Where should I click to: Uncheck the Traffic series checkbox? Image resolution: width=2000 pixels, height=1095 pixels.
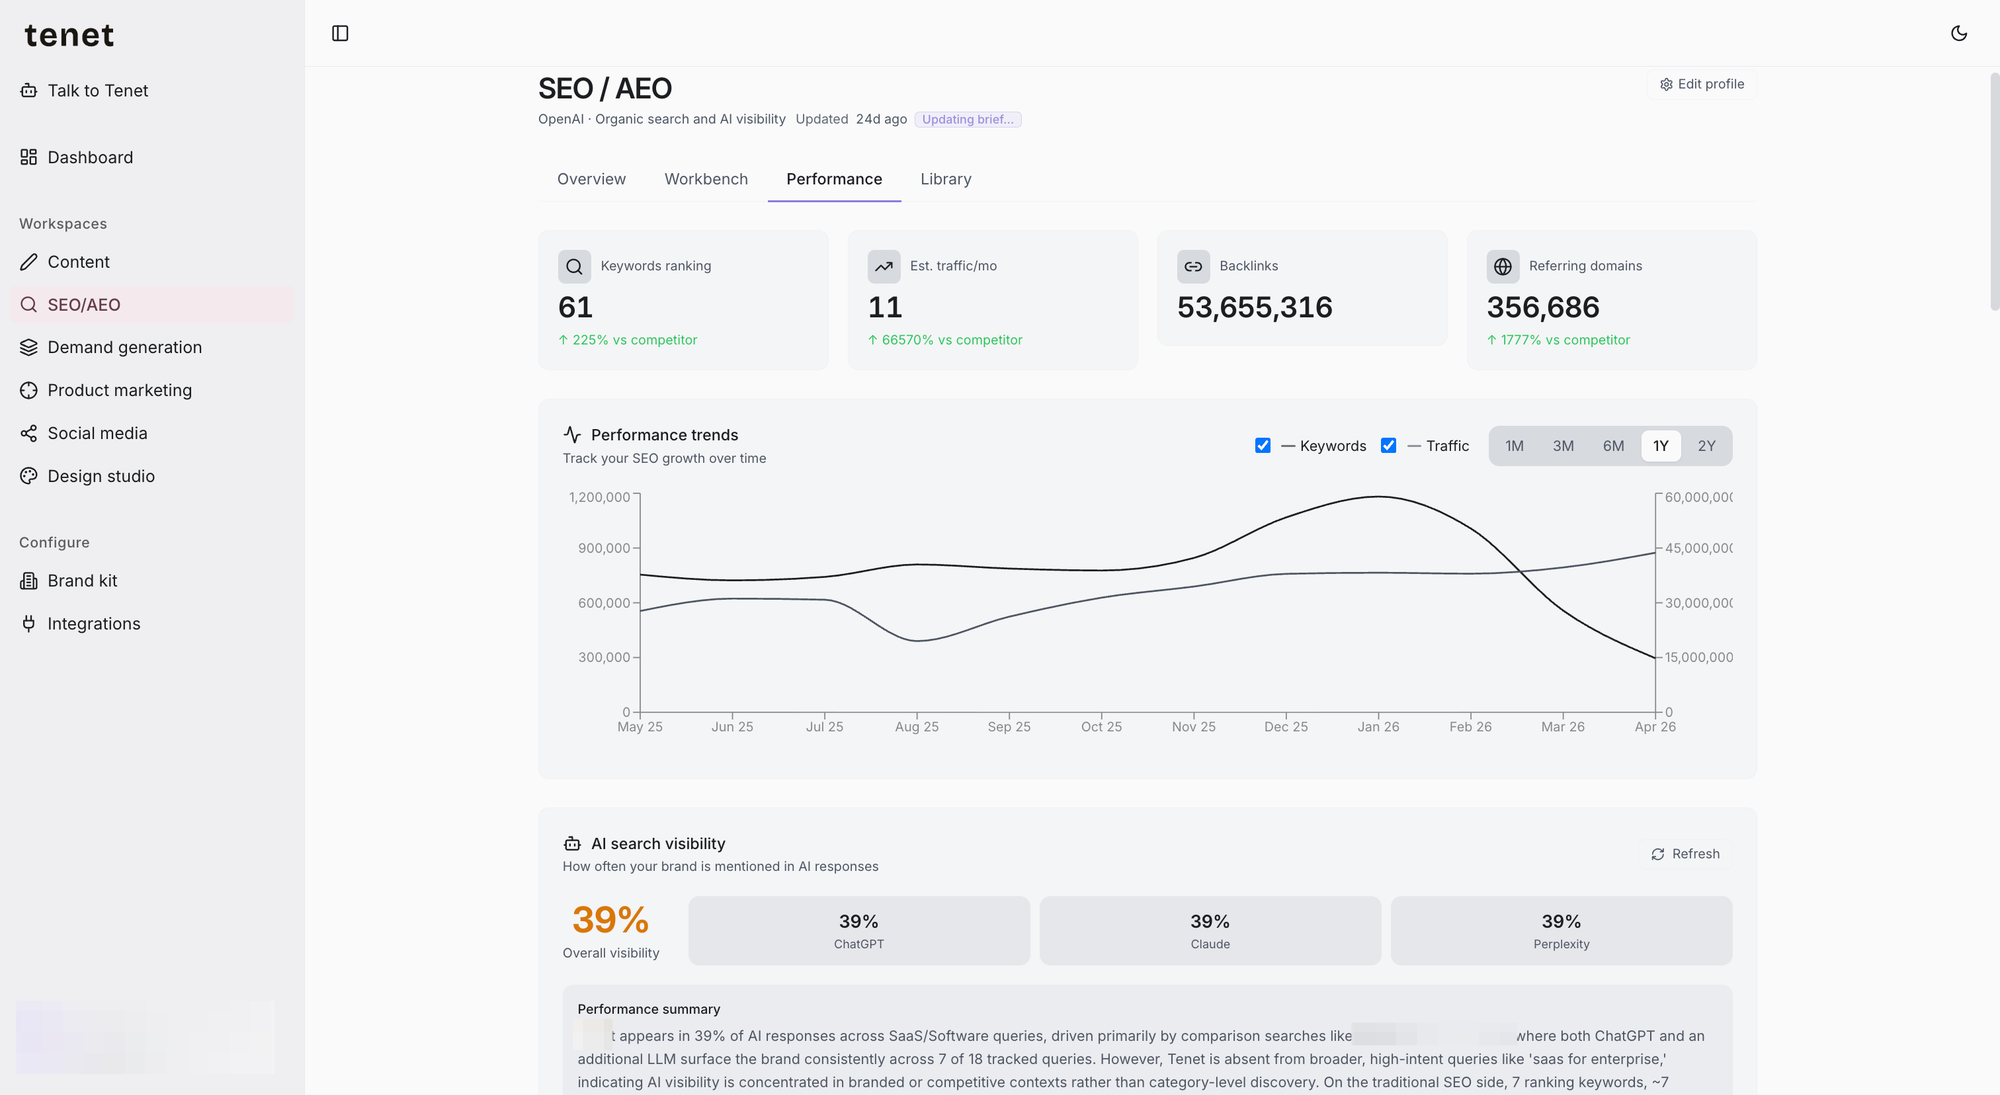[x=1388, y=445]
